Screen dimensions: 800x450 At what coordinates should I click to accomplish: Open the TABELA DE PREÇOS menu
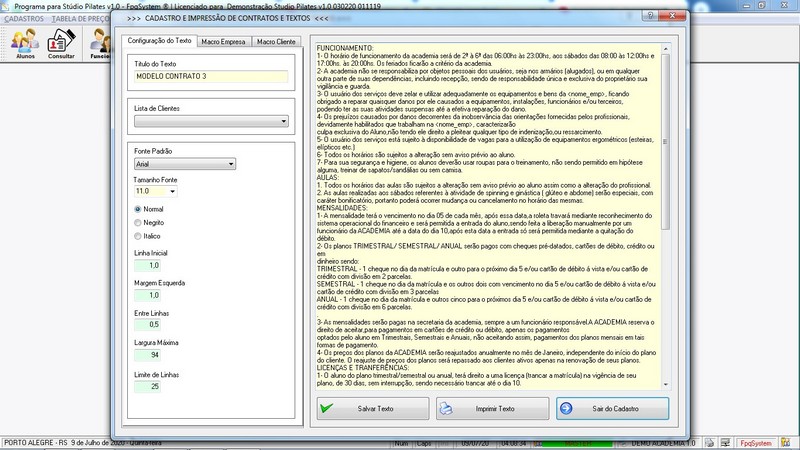tap(80, 19)
